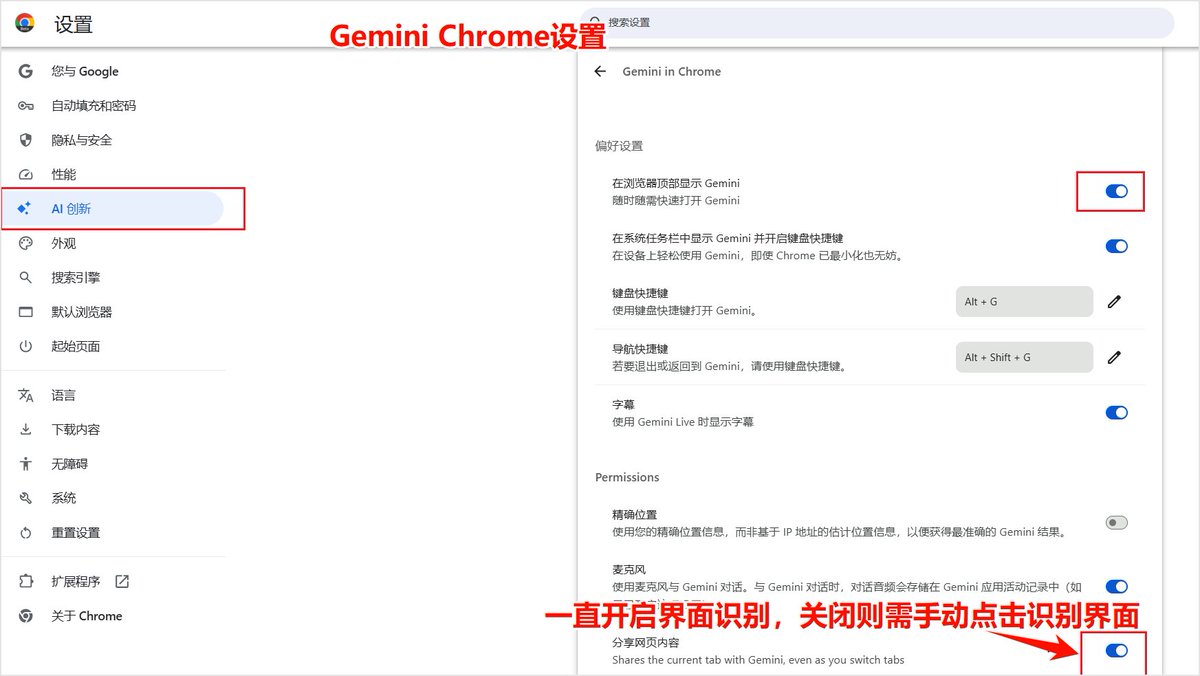The height and width of the screenshot is (676, 1200).
Task: Click the 设置 page heading
Action: coord(74,24)
